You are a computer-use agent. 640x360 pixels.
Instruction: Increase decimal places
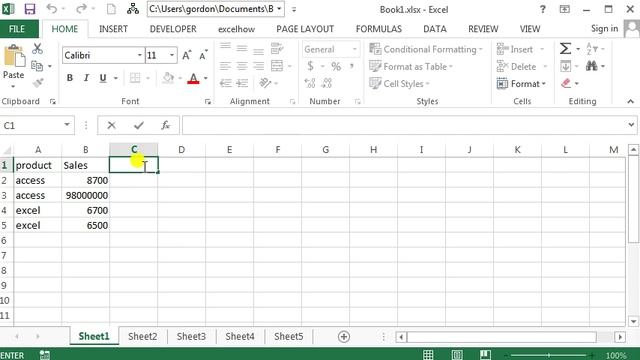(310, 83)
